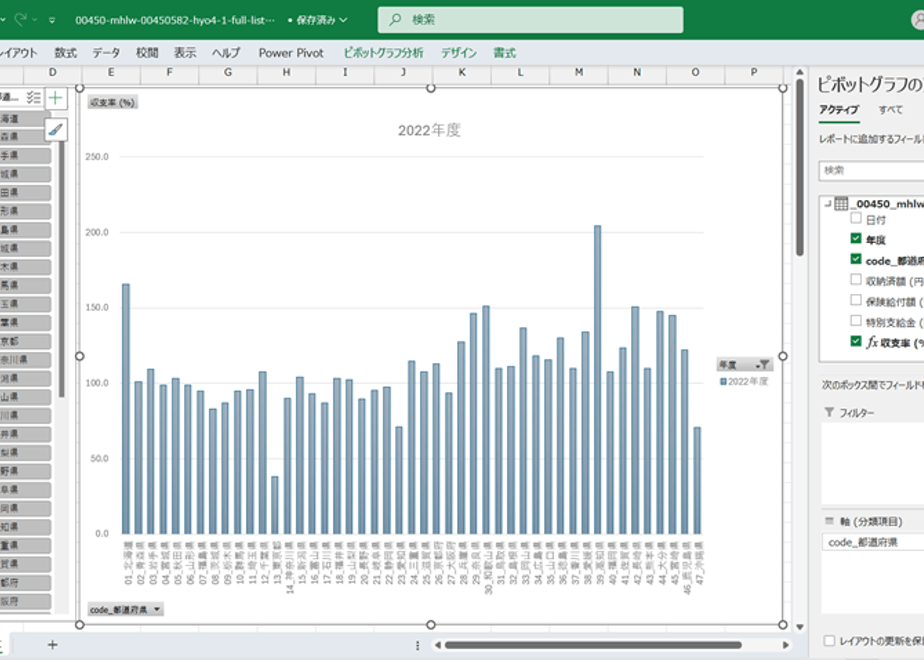Click the worksheet vertical scrollbar thumb
Image resolution: width=924 pixels, height=660 pixels.
pyautogui.click(x=800, y=168)
